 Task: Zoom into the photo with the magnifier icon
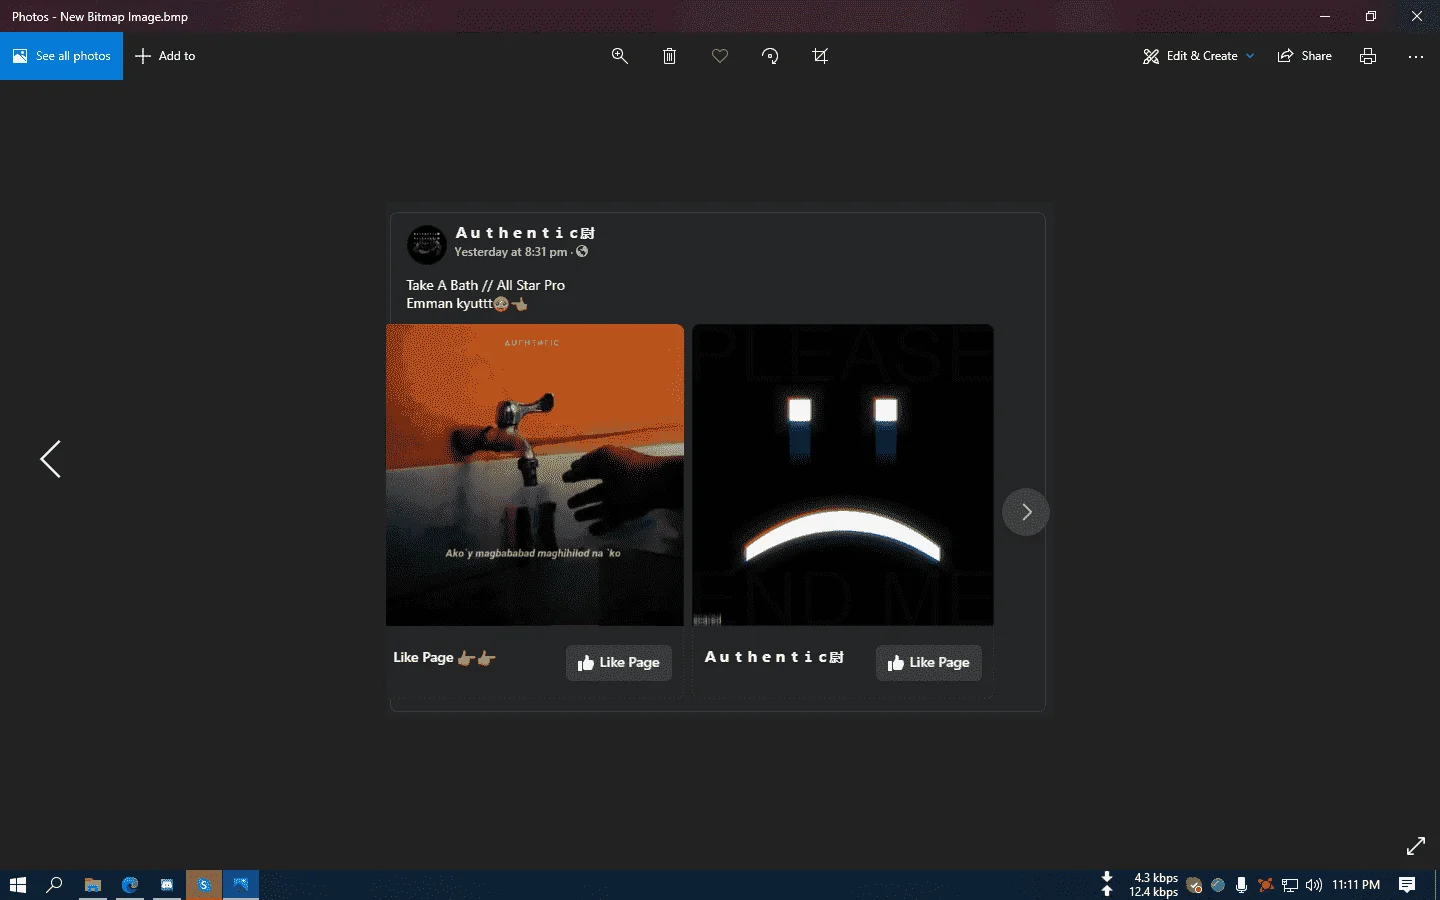pyautogui.click(x=620, y=56)
